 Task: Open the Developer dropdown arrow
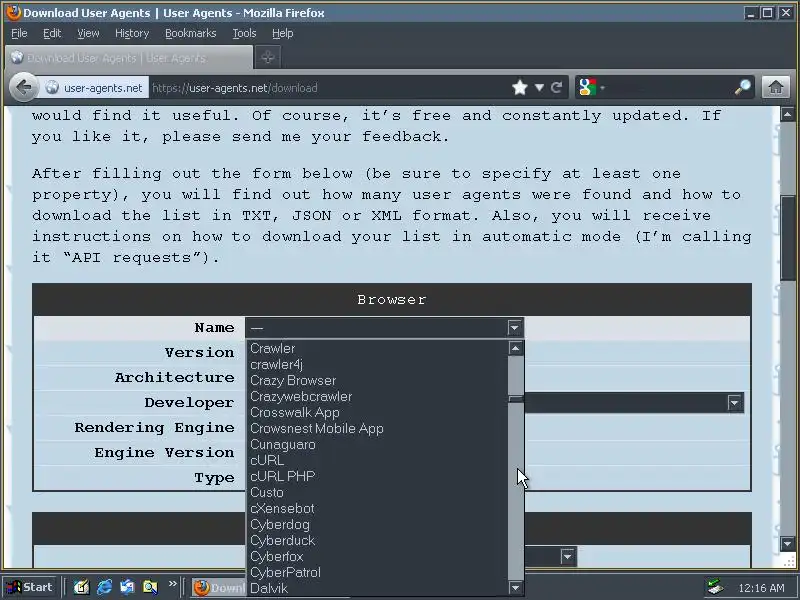734,403
